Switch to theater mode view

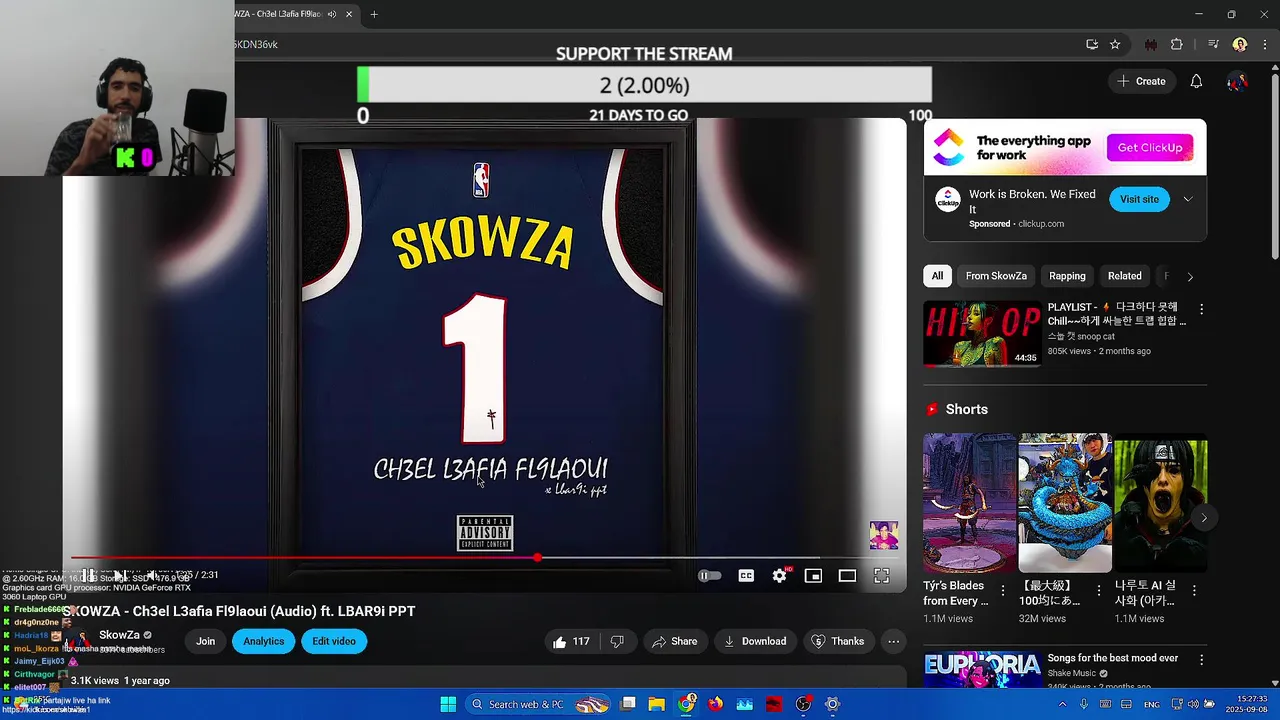pos(847,576)
